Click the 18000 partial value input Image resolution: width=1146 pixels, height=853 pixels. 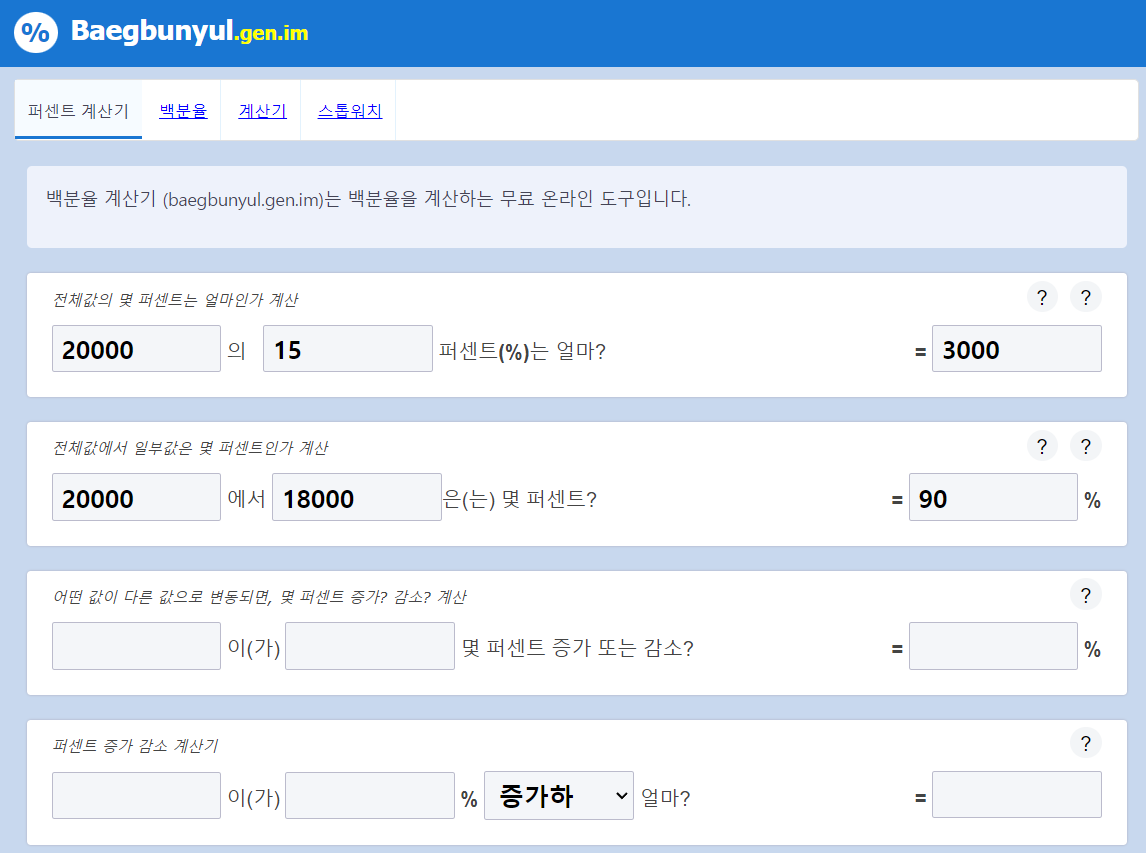[357, 497]
